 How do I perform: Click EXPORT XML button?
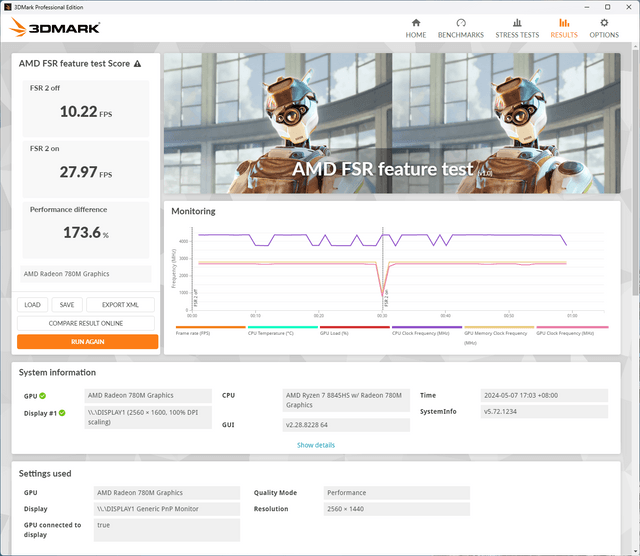click(120, 305)
